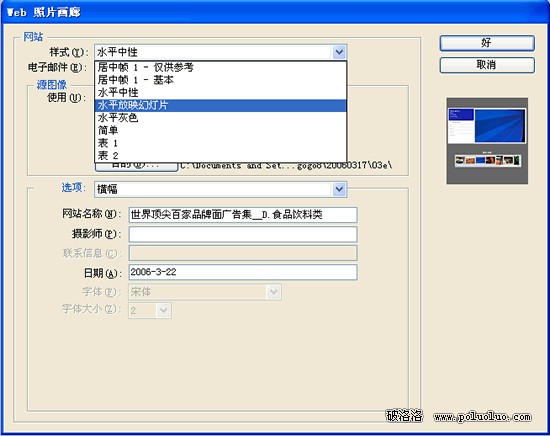Open the disabled 字体 宋体 font dropdown
This screenshot has height=436, width=550.
pyautogui.click(x=205, y=292)
